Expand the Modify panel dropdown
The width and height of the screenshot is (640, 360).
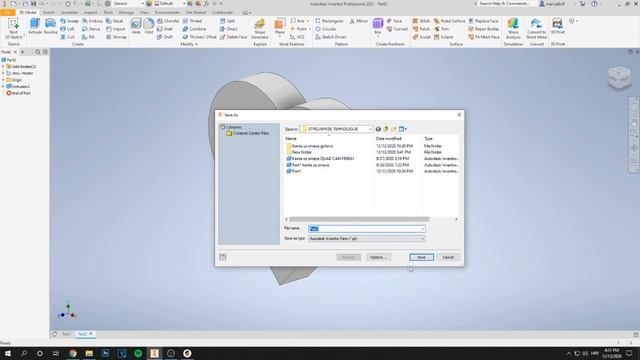[189, 44]
